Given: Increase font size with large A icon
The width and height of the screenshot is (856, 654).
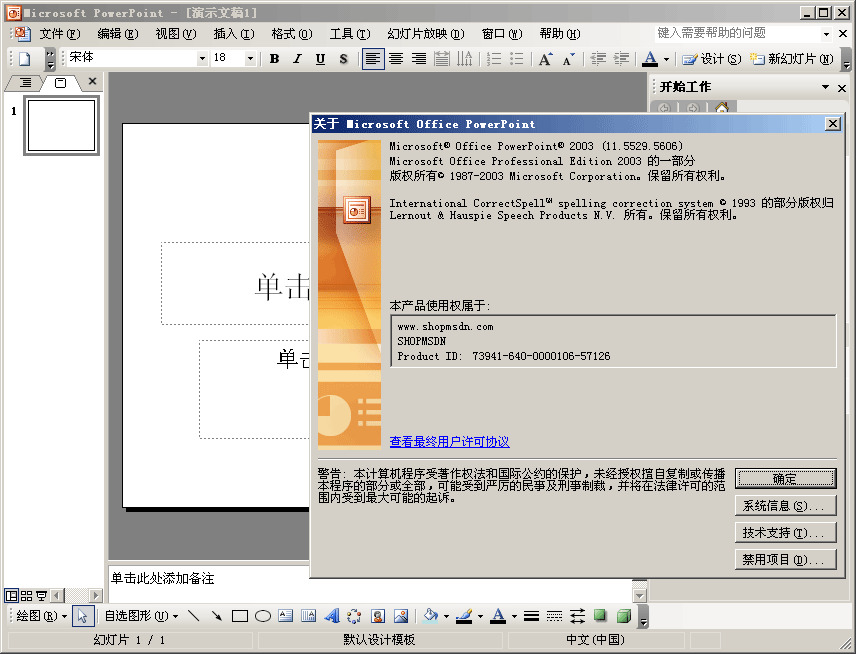Looking at the screenshot, I should 545,58.
